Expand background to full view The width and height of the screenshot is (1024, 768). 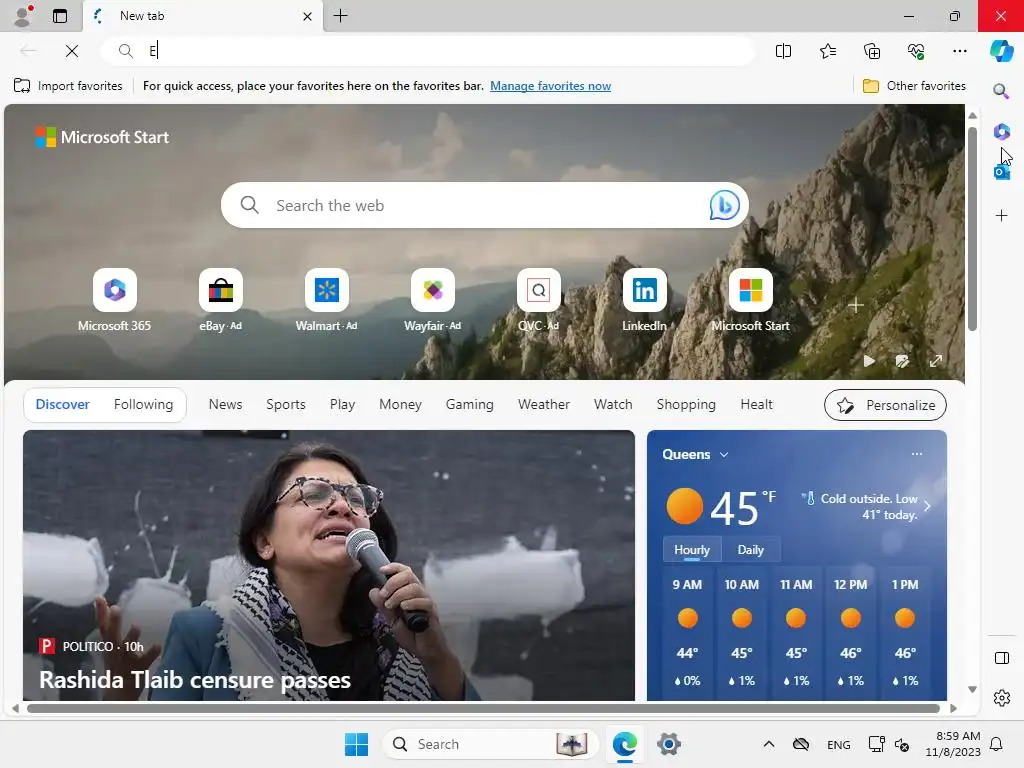tap(936, 360)
